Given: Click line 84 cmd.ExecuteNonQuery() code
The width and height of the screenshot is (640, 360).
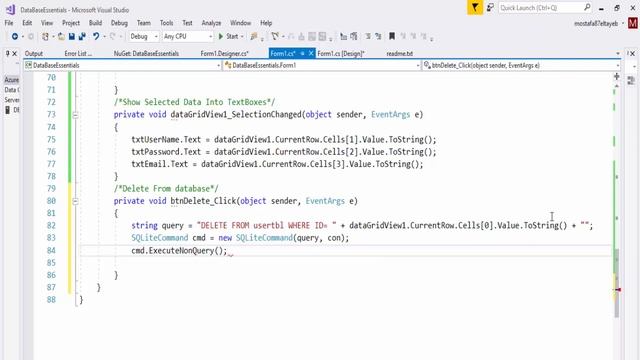Looking at the screenshot, I should click(179, 251).
